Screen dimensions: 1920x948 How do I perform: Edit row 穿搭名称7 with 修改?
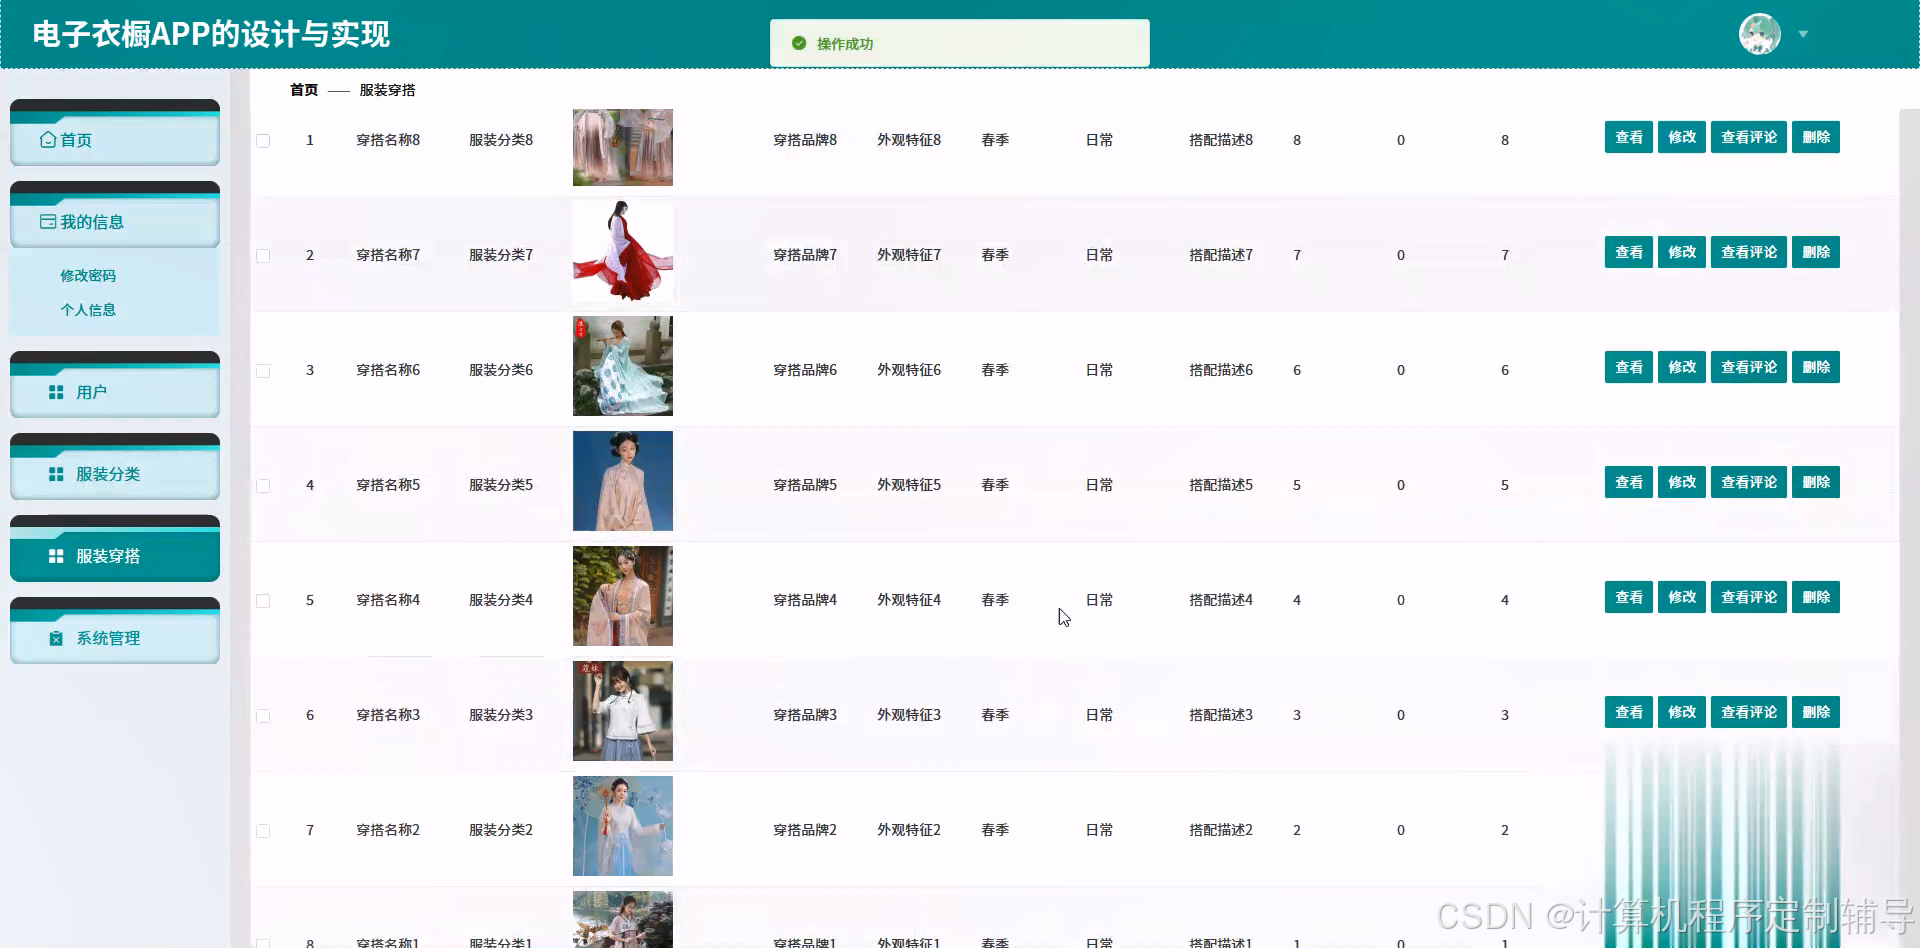point(1682,252)
